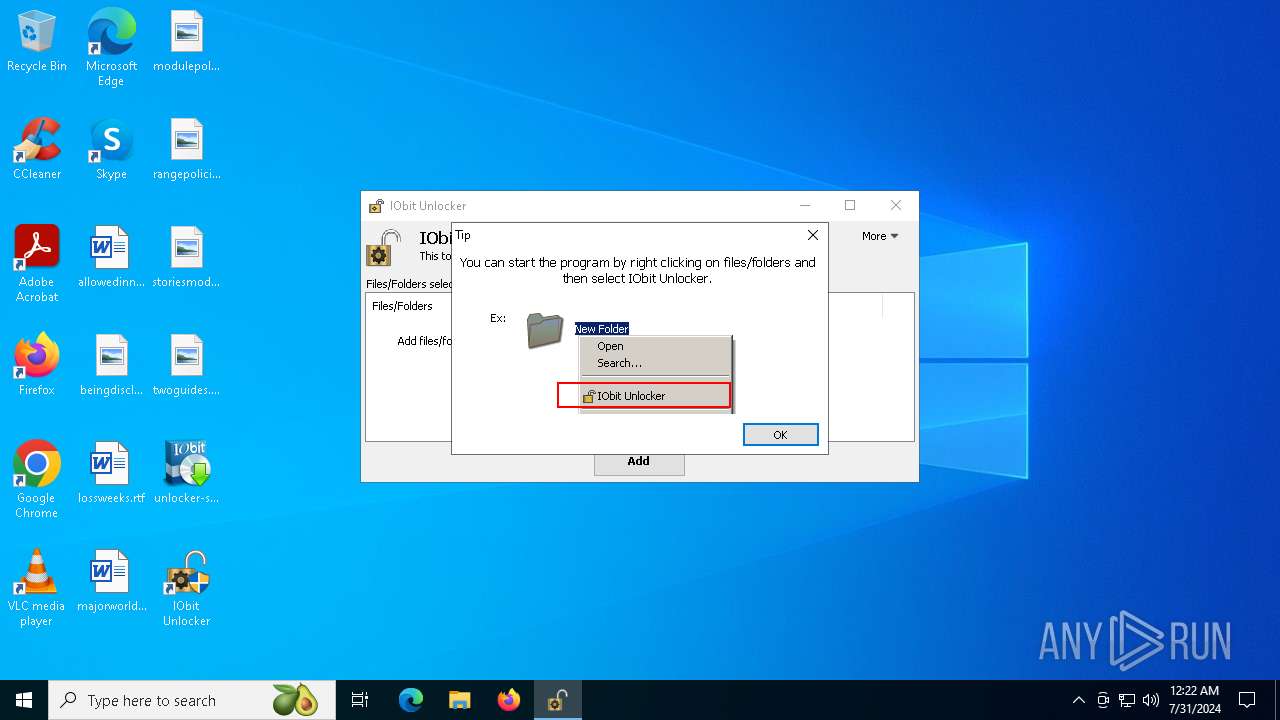Select IObit Unlocker taskbar button
The height and width of the screenshot is (720, 1280).
(557, 700)
